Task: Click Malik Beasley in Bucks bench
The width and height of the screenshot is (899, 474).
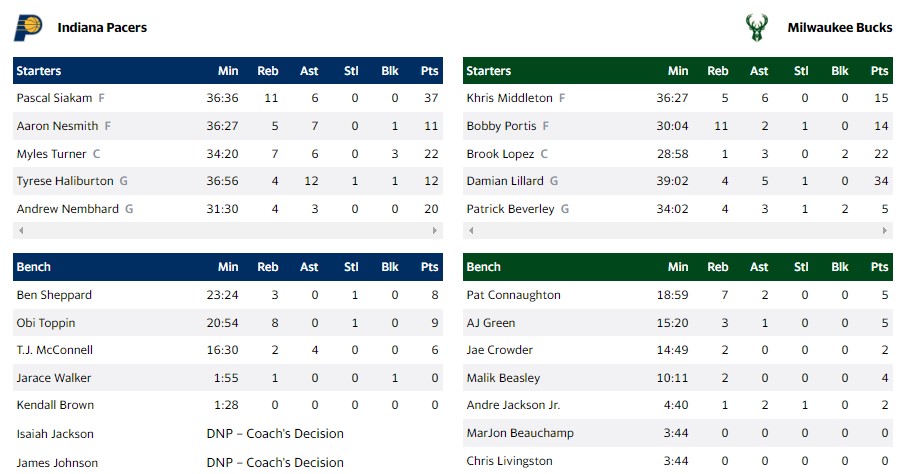Action: click(x=503, y=378)
